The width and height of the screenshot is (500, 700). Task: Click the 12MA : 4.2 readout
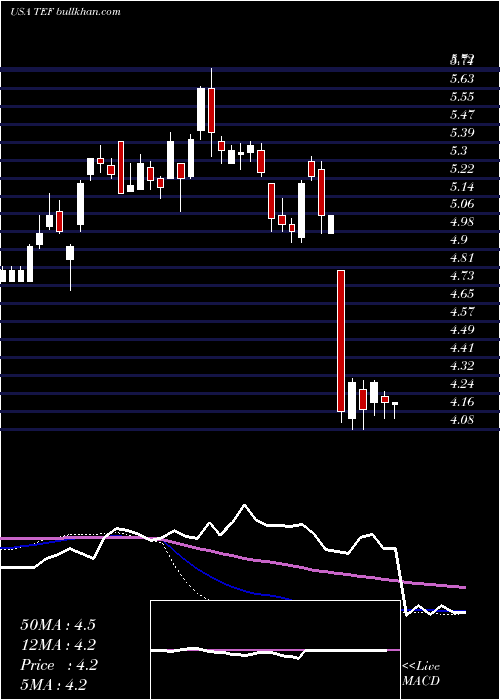[58, 645]
